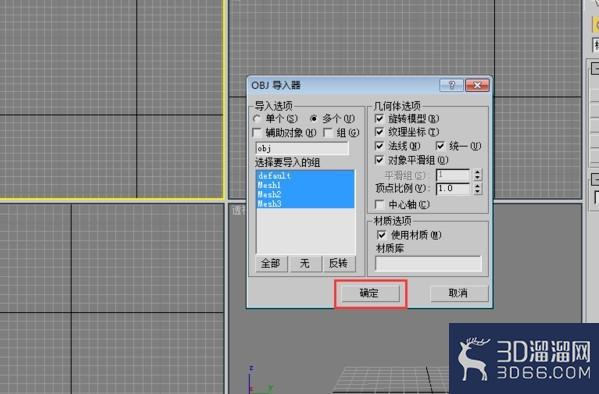Click the 反转 (Invert) button
Screen dimensions: 599x394
(339, 263)
